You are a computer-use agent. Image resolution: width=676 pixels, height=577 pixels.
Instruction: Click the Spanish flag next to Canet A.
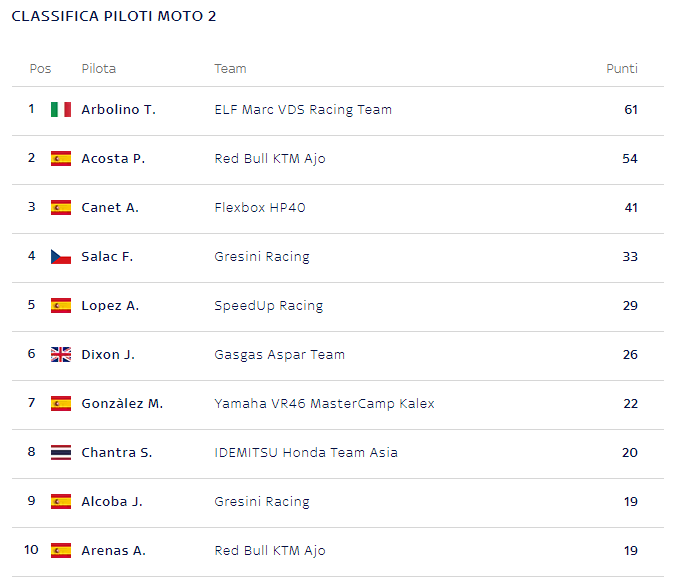(61, 207)
